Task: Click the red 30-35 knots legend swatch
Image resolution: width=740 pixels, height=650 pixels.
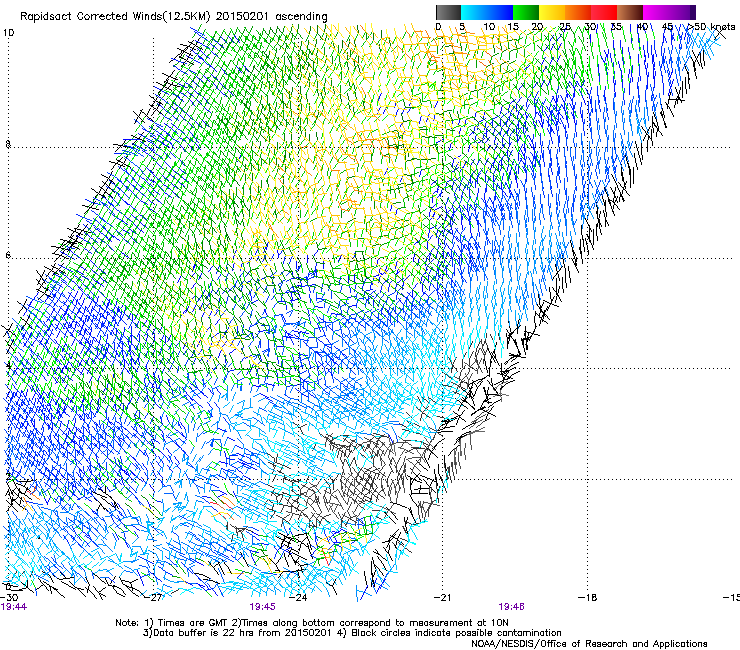Action: pos(604,12)
